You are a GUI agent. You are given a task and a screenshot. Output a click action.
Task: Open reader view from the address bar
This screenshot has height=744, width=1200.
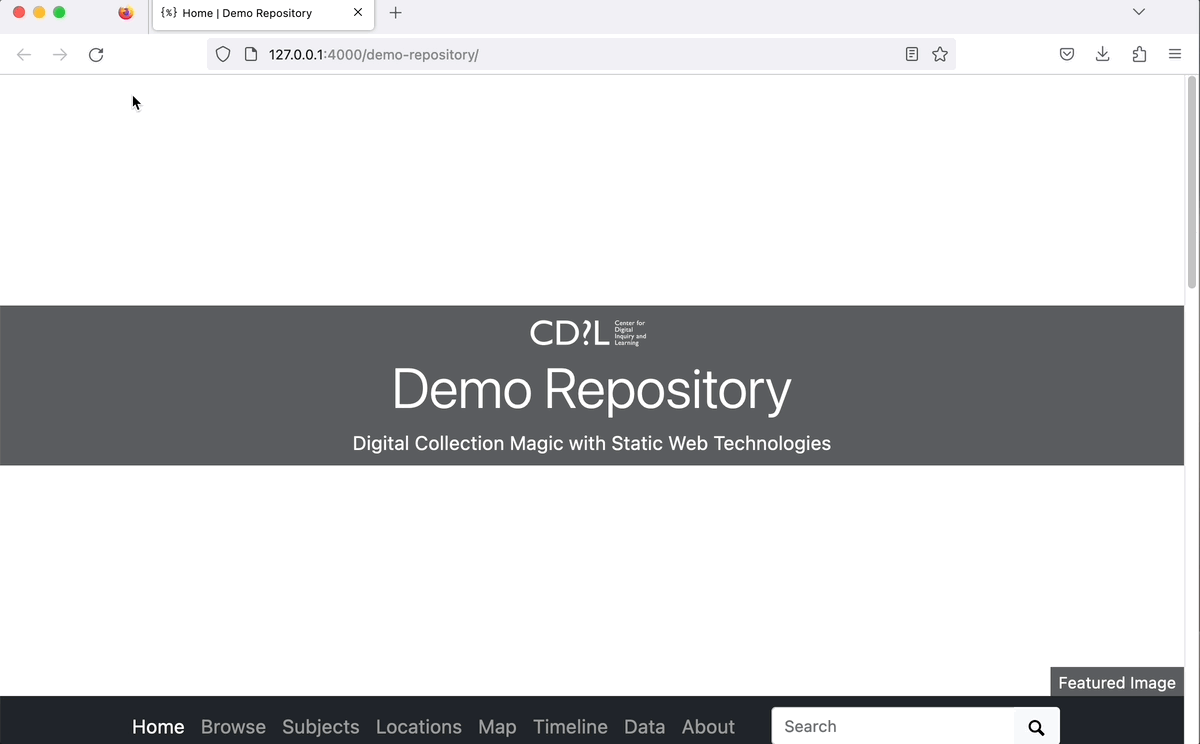pos(911,54)
